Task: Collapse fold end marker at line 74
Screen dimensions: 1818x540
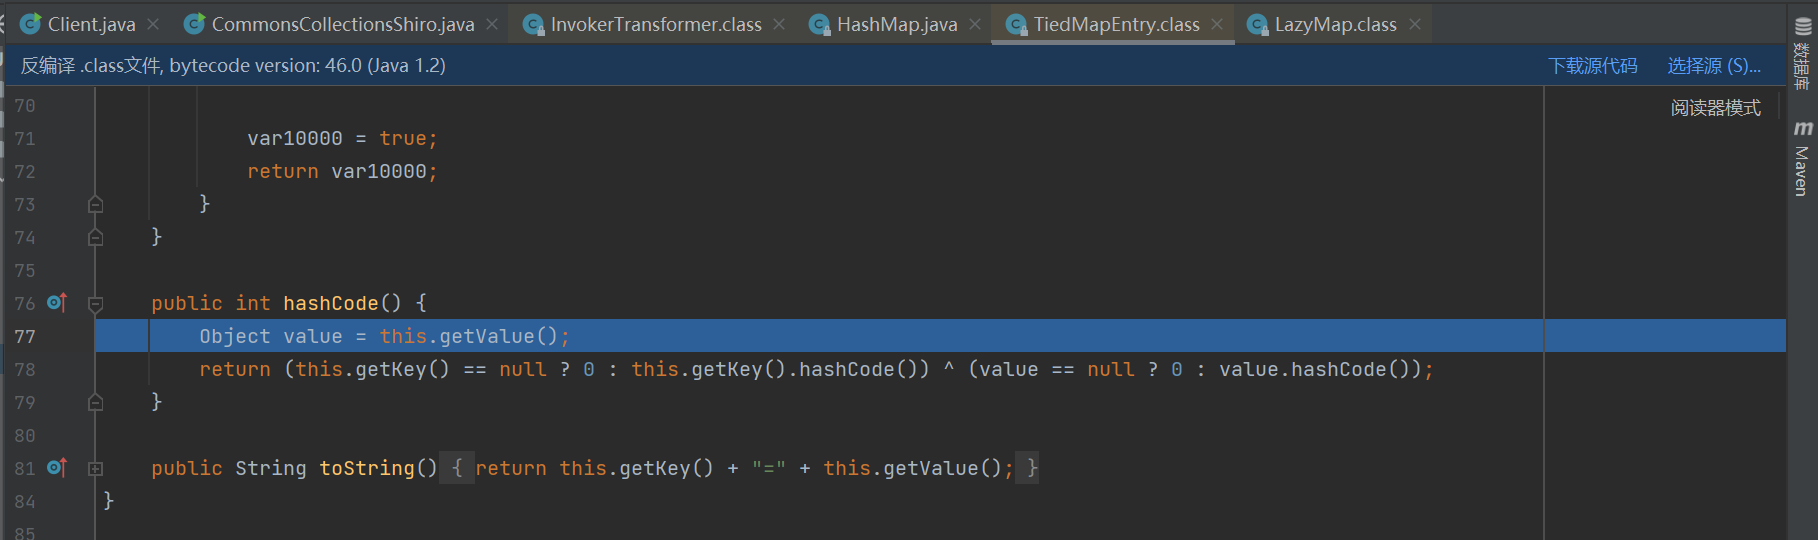Action: 96,237
